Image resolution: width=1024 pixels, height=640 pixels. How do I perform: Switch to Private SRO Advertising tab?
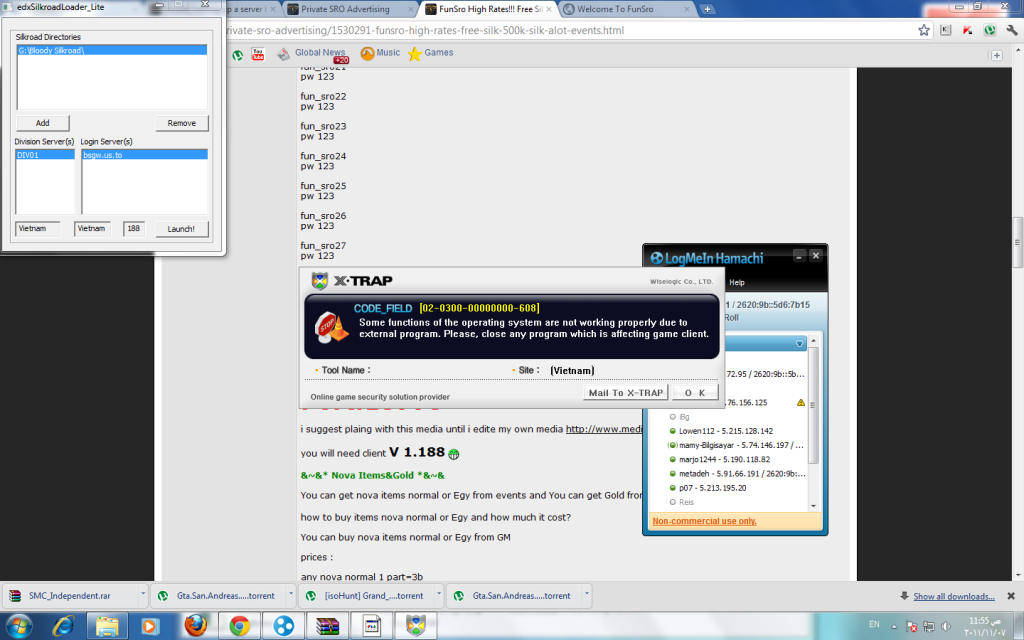click(351, 9)
